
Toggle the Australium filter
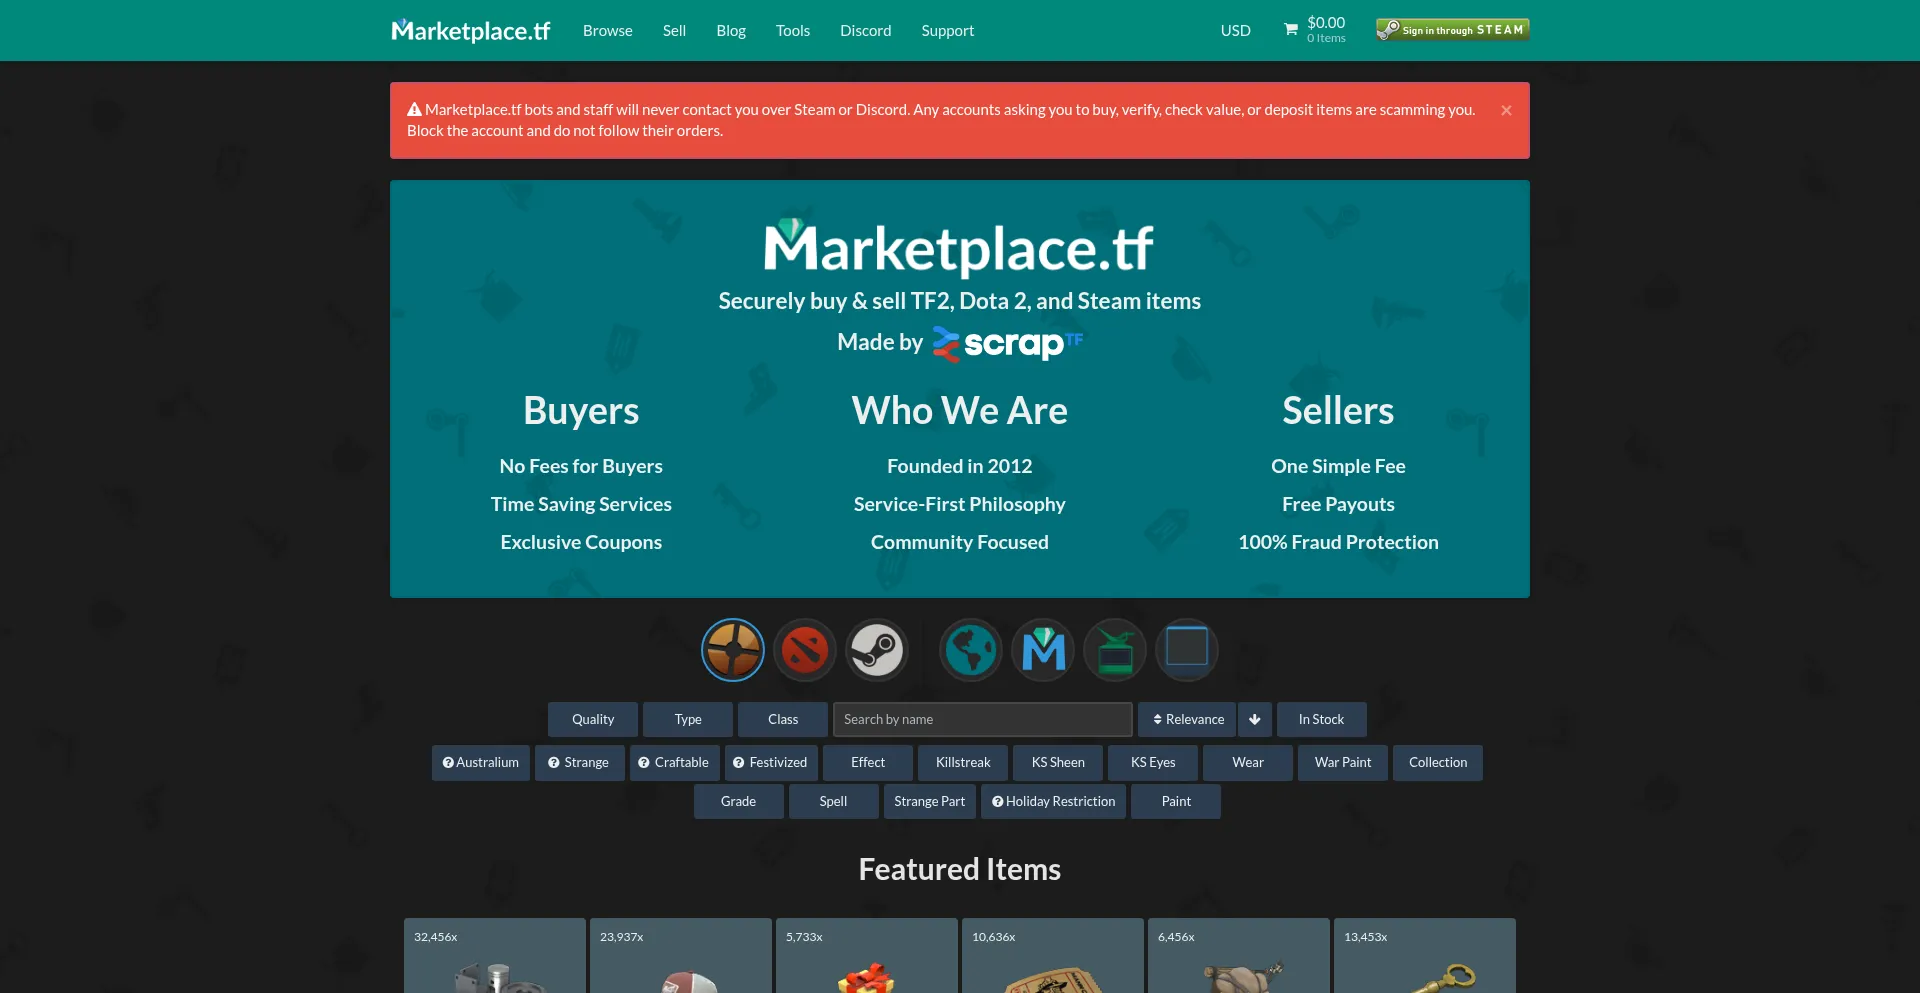point(481,762)
